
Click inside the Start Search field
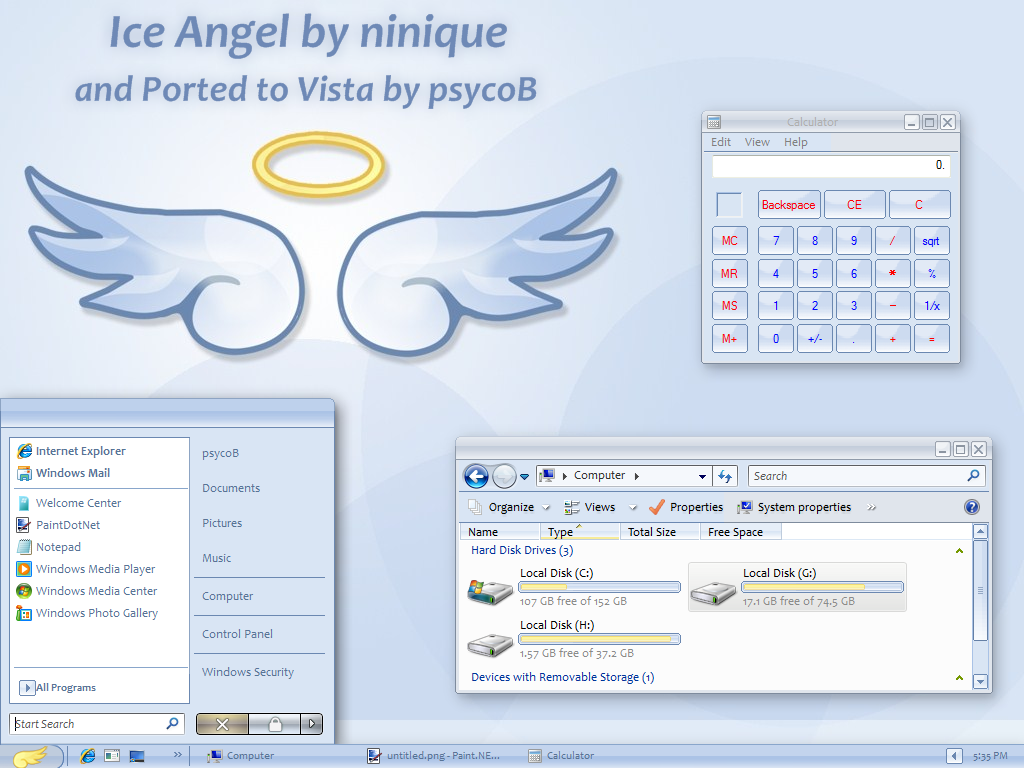[85, 723]
